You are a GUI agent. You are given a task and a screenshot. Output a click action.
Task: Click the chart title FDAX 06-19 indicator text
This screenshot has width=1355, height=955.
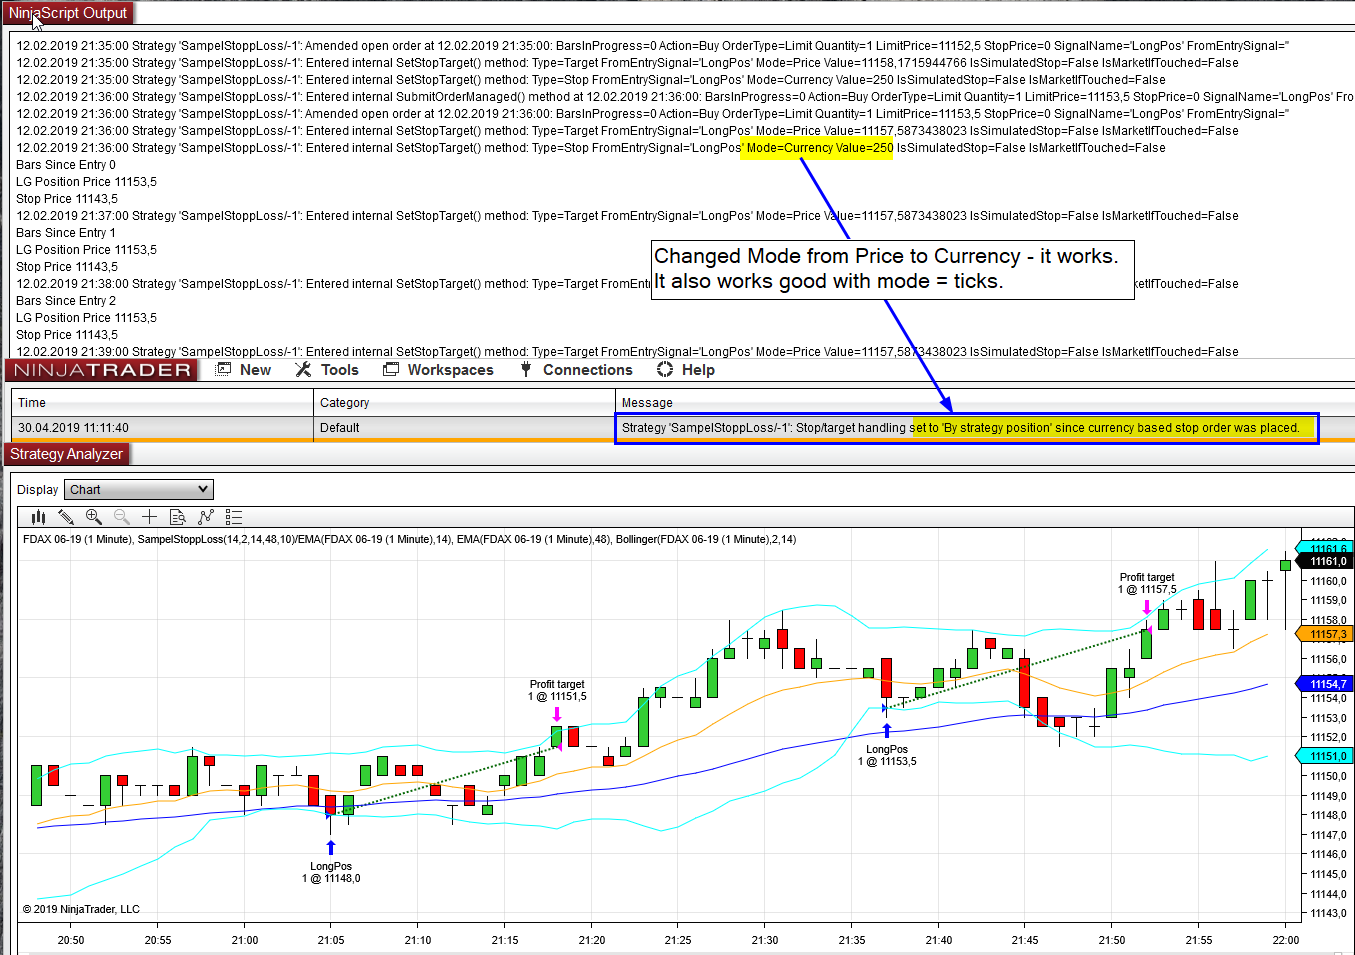409,539
